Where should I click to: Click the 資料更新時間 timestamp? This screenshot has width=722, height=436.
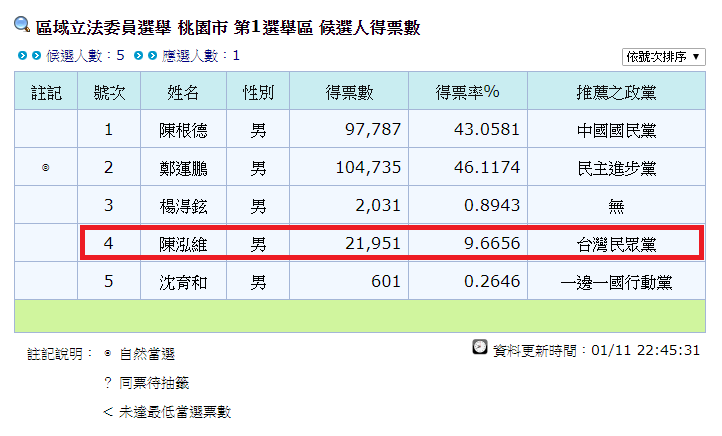[x=596, y=350]
